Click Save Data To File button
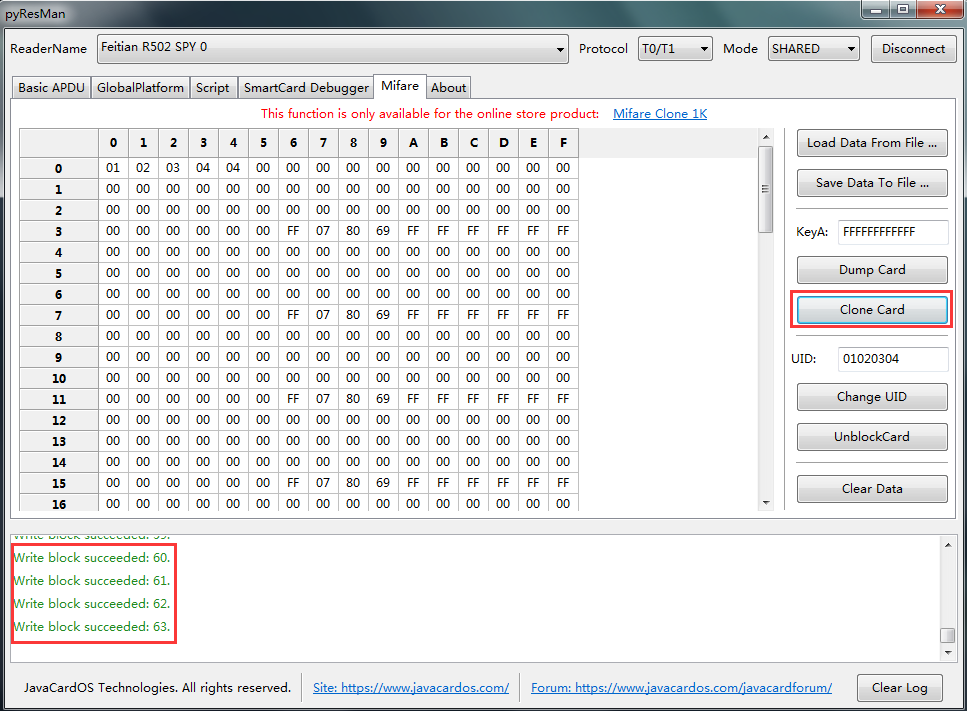967x711 pixels. (871, 183)
